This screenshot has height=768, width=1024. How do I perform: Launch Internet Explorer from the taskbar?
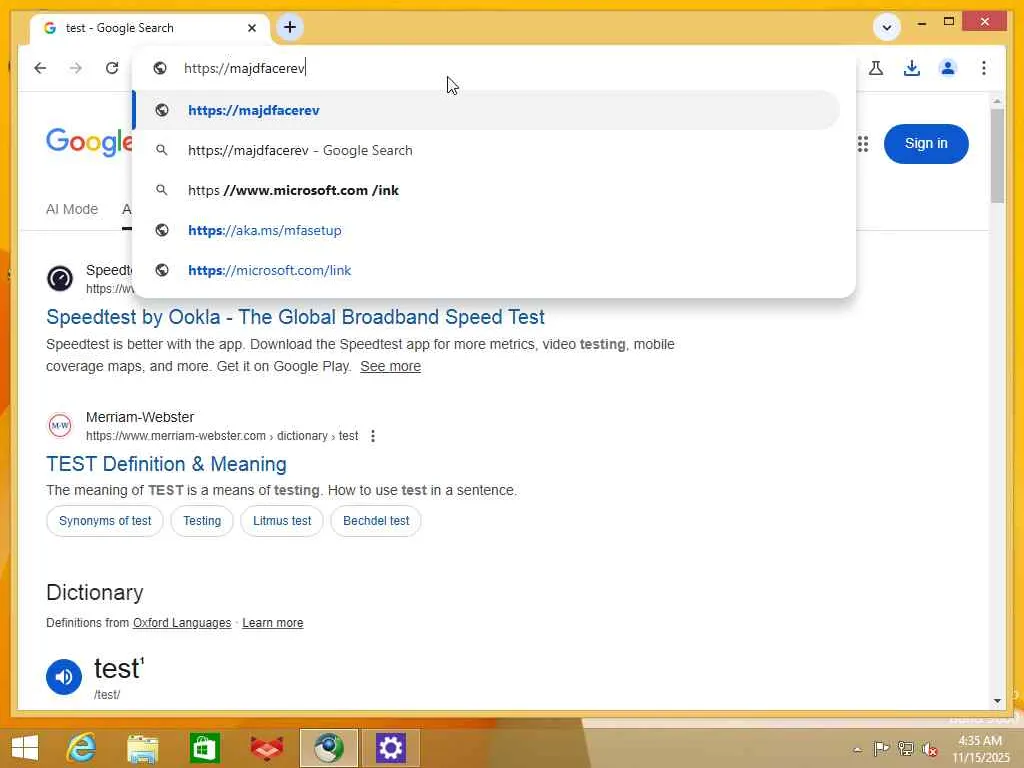point(82,748)
